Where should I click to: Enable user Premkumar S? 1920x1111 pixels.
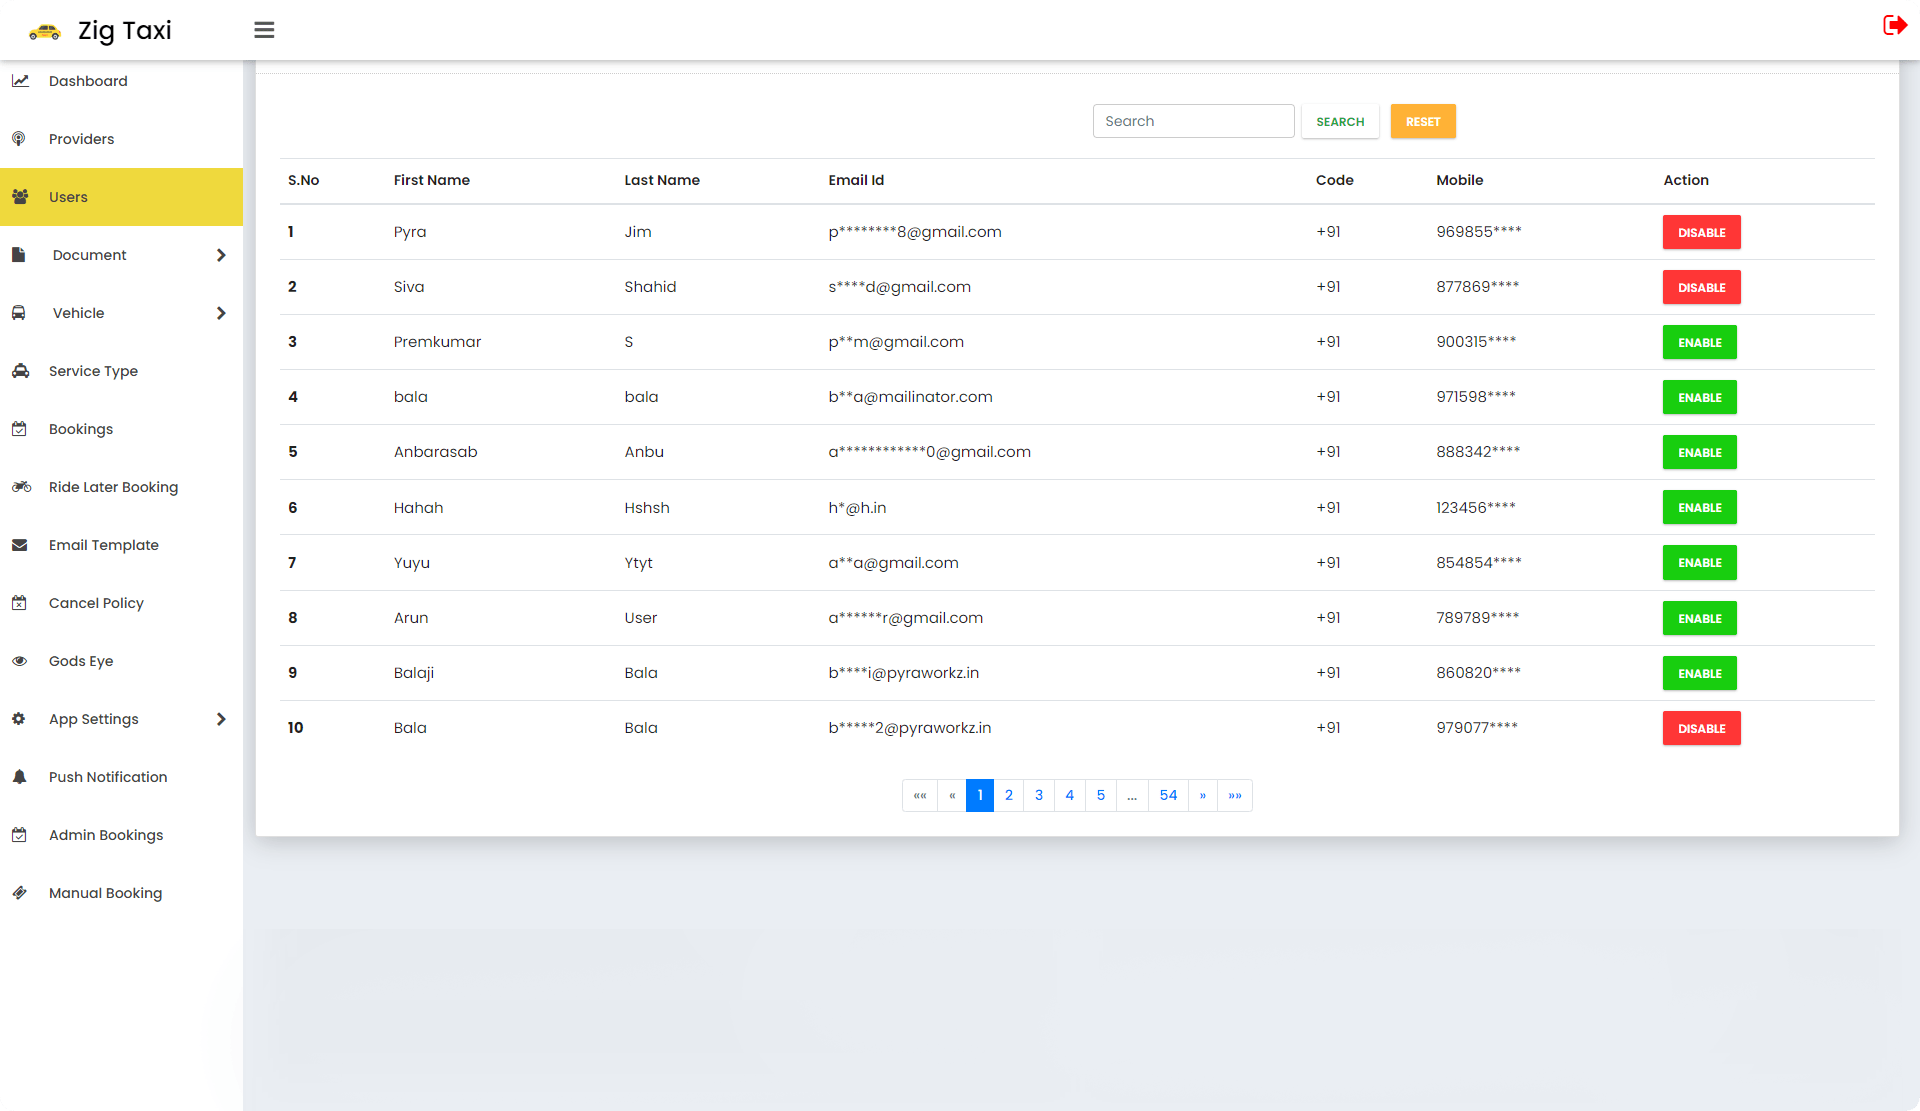(1699, 342)
